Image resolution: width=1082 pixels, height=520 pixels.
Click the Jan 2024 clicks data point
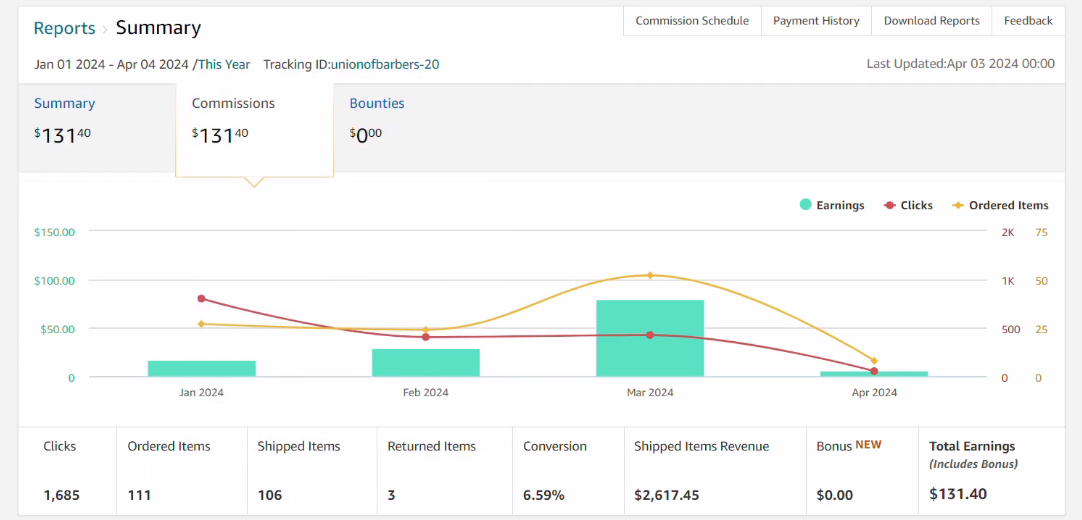(201, 299)
